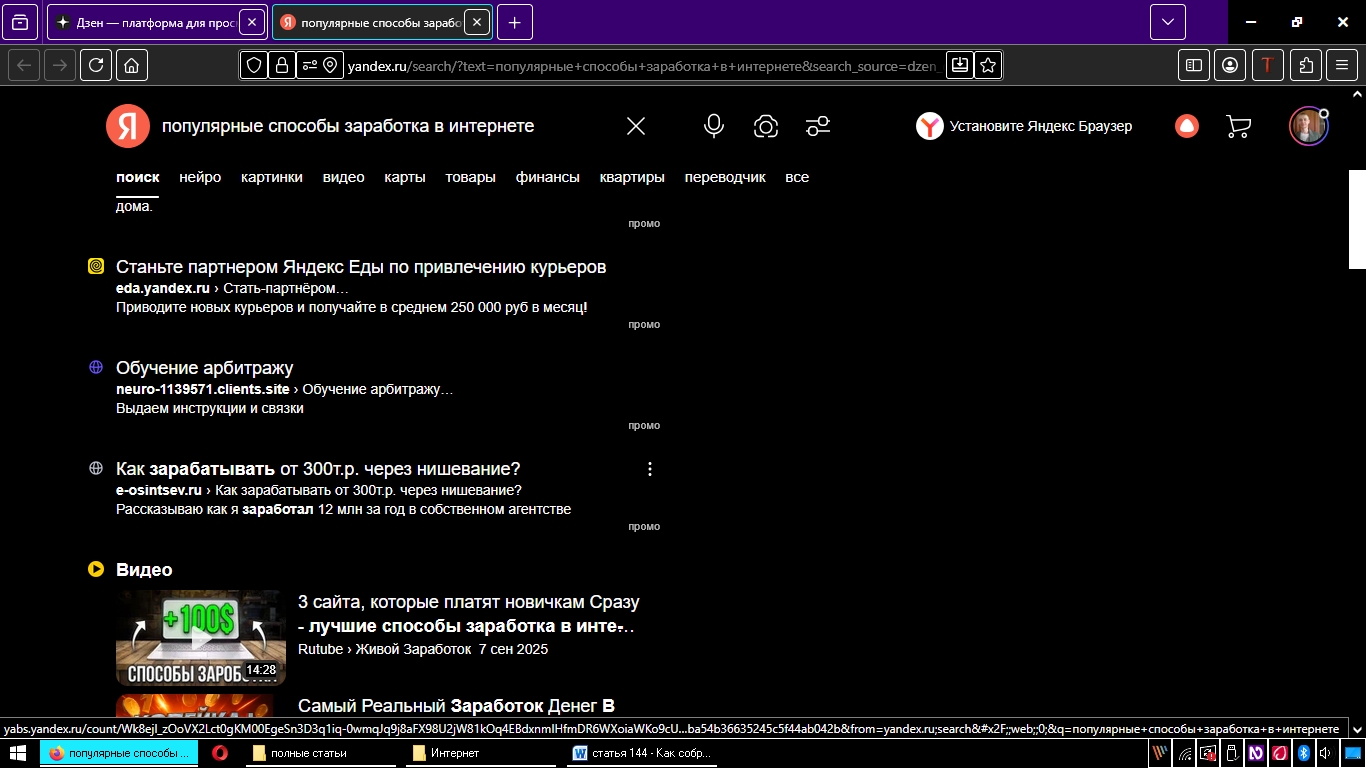The height and width of the screenshot is (768, 1366).
Task: Expand the tab list dropdown arrow
Action: coord(1166,21)
